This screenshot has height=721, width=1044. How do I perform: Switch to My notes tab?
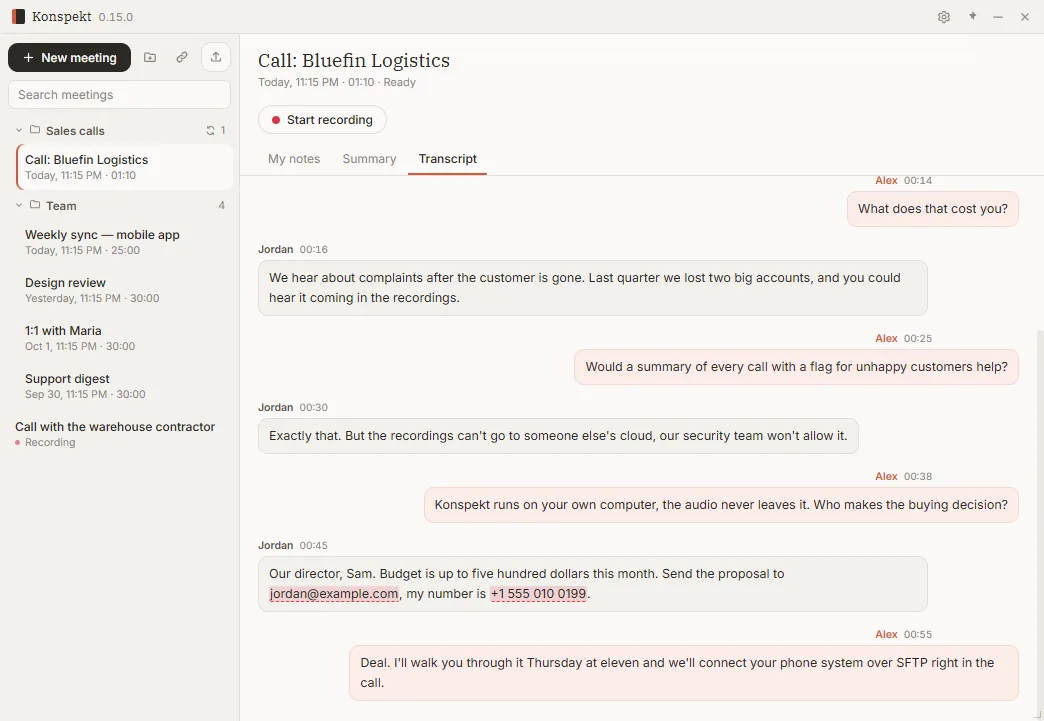(x=294, y=158)
